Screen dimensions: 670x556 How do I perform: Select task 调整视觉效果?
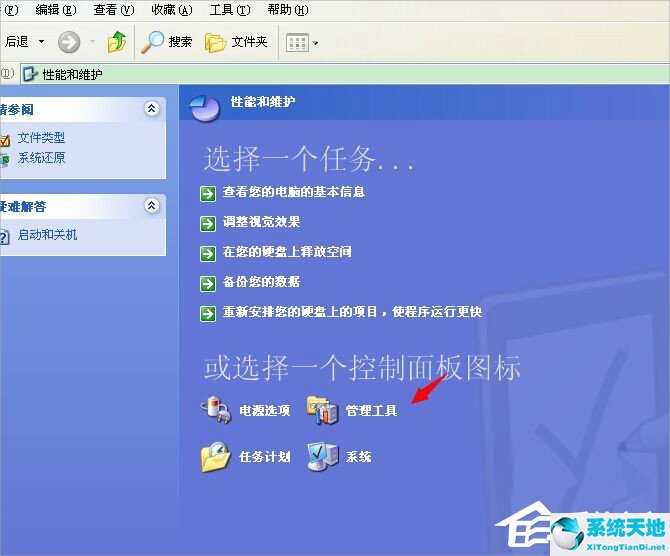tap(262, 221)
